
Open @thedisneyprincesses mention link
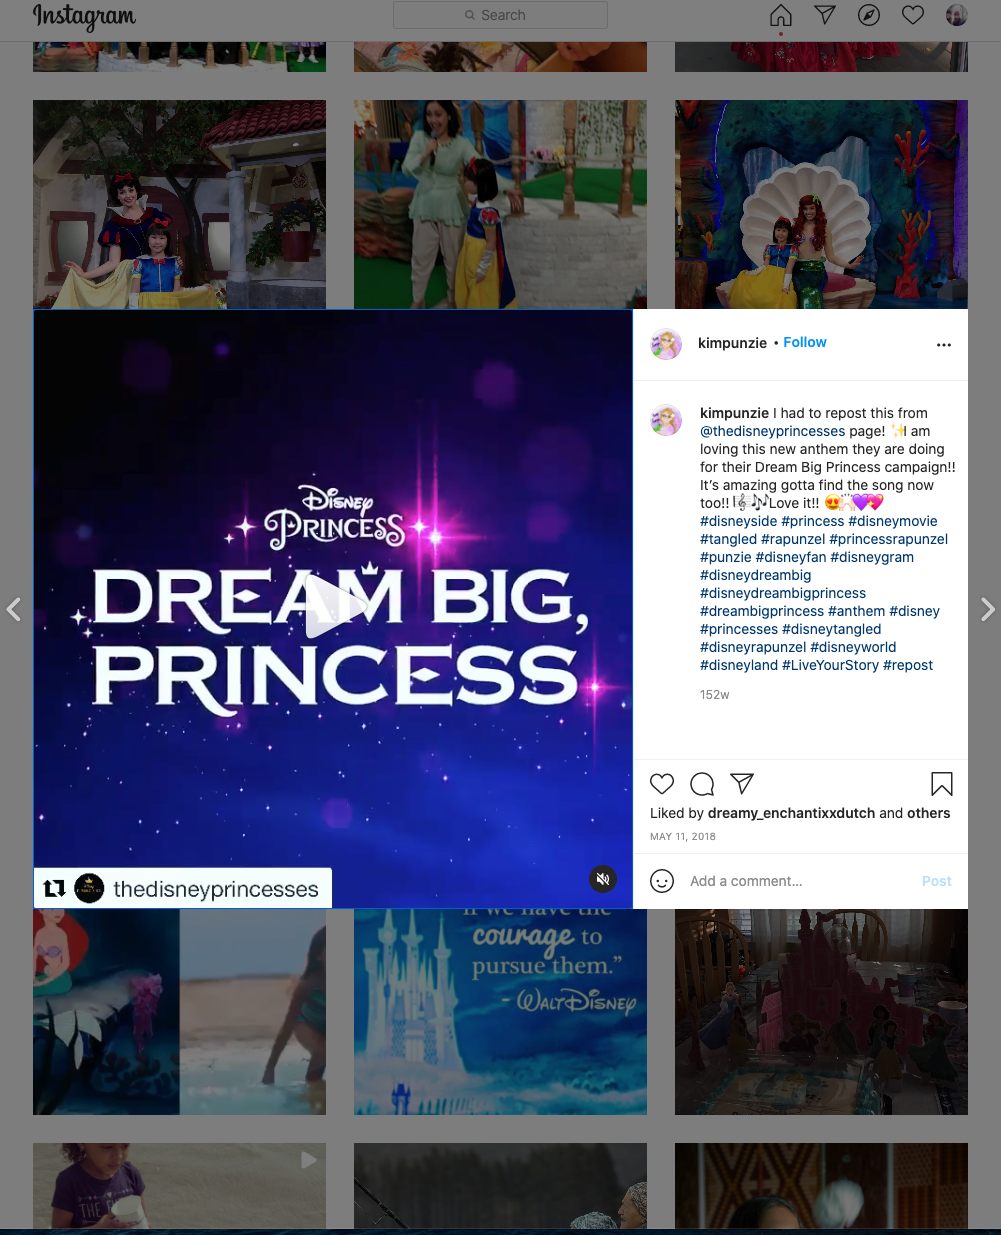click(x=772, y=431)
